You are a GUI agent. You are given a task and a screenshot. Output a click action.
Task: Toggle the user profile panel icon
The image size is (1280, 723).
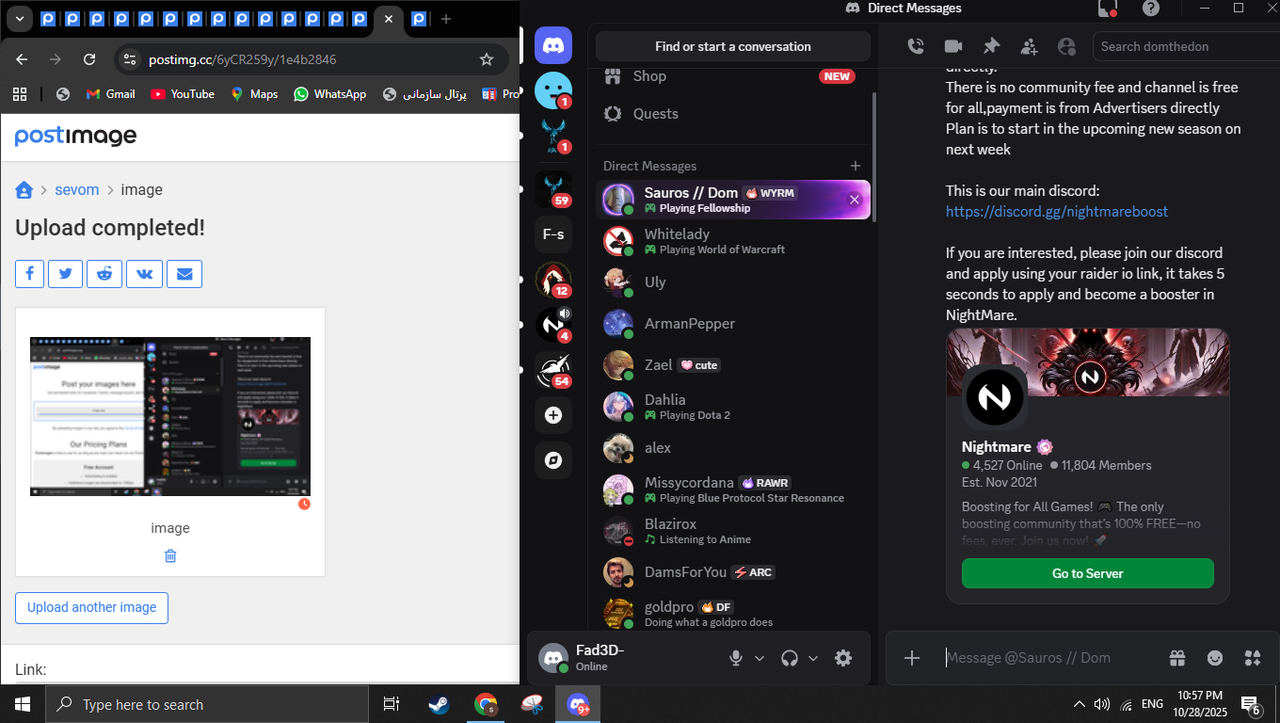click(x=1066, y=46)
